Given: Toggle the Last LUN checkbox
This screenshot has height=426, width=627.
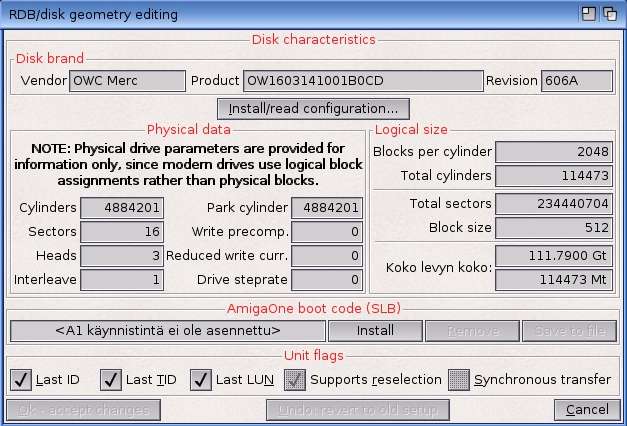Looking at the screenshot, I should point(201,380).
